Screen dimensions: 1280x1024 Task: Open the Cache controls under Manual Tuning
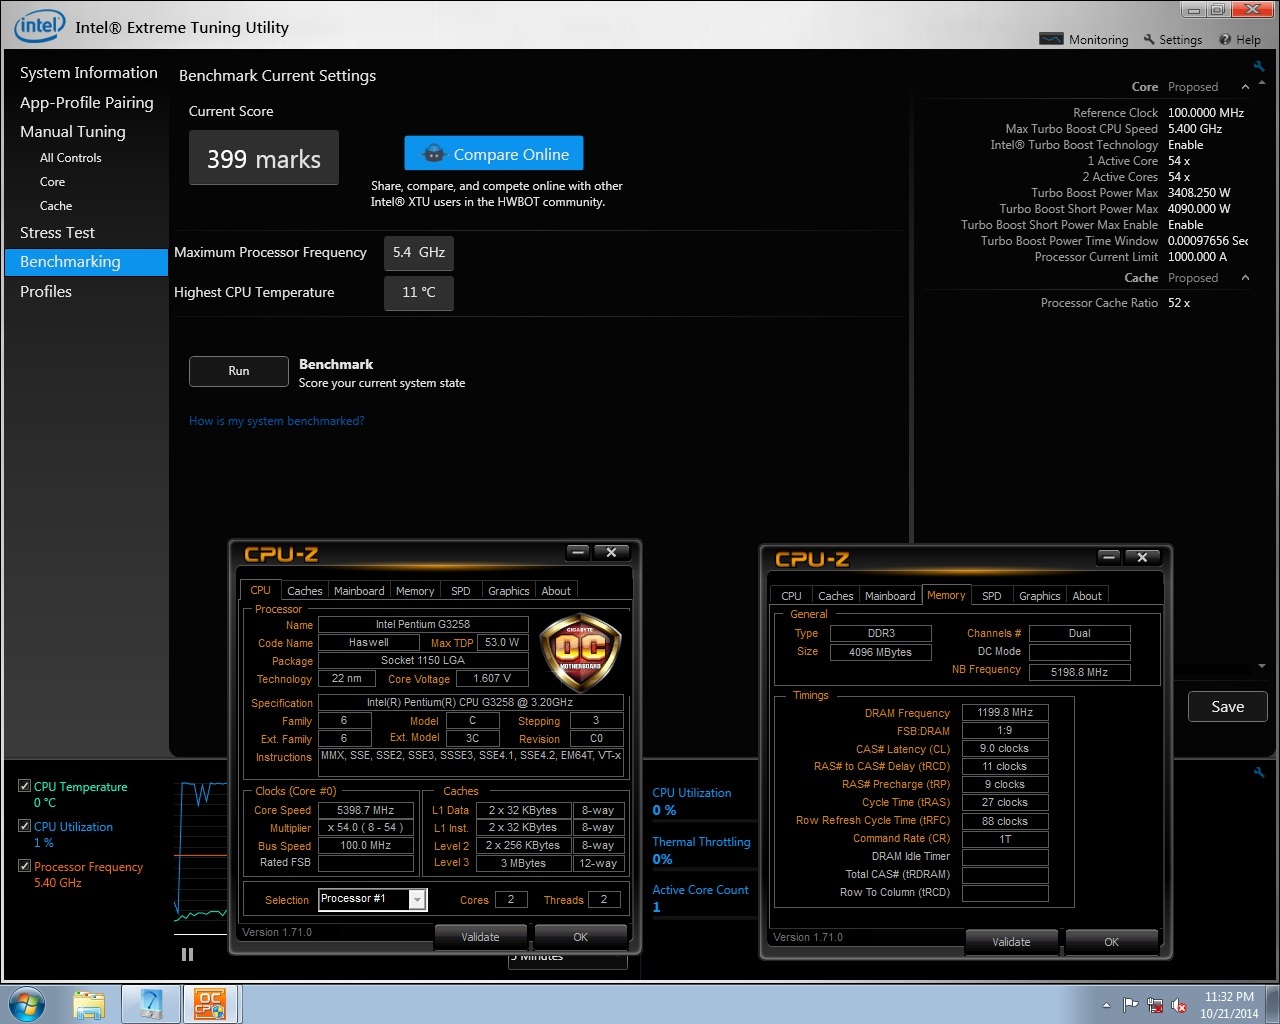pos(56,206)
